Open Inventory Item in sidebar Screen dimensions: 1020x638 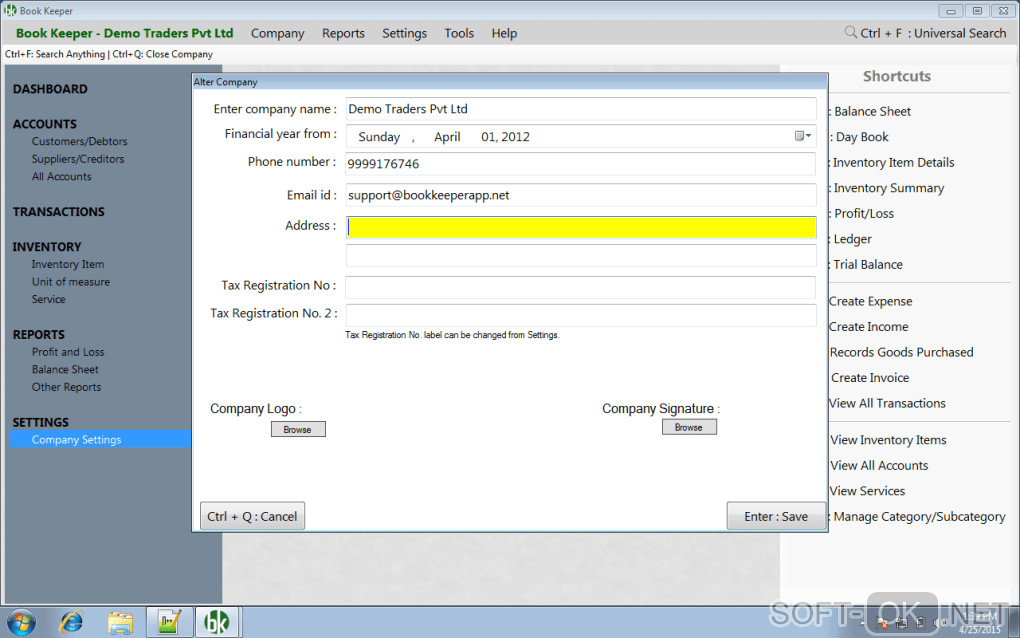pos(68,264)
